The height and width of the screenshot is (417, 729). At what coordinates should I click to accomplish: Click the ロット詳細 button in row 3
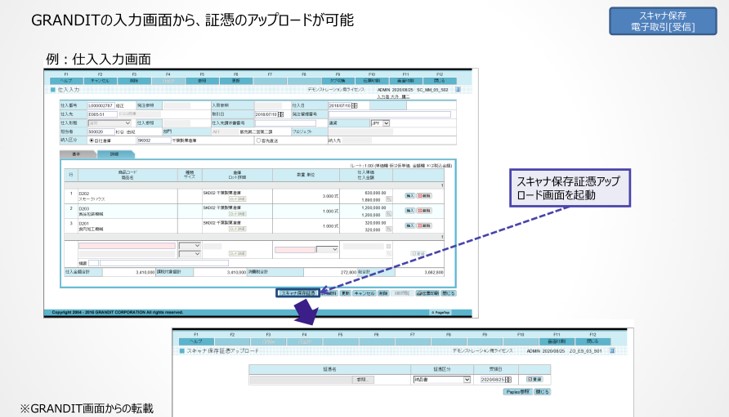(238, 229)
